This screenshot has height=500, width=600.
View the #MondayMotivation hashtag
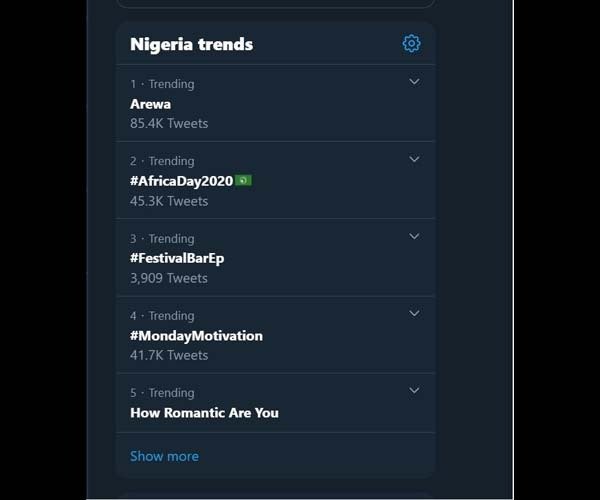tap(196, 336)
